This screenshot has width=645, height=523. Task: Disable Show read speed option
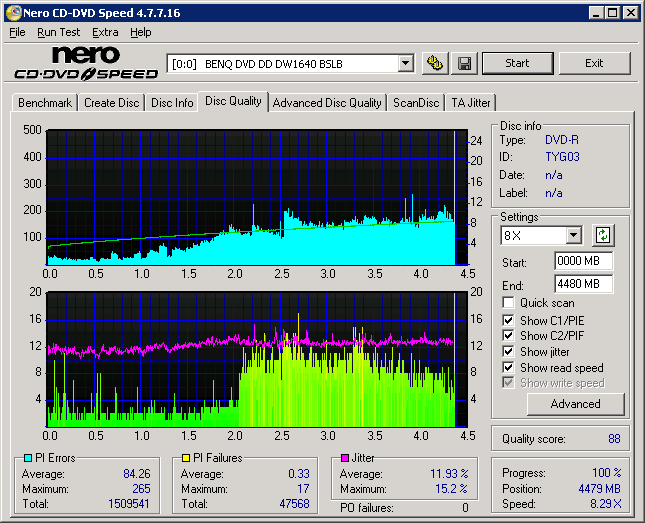click(x=509, y=368)
